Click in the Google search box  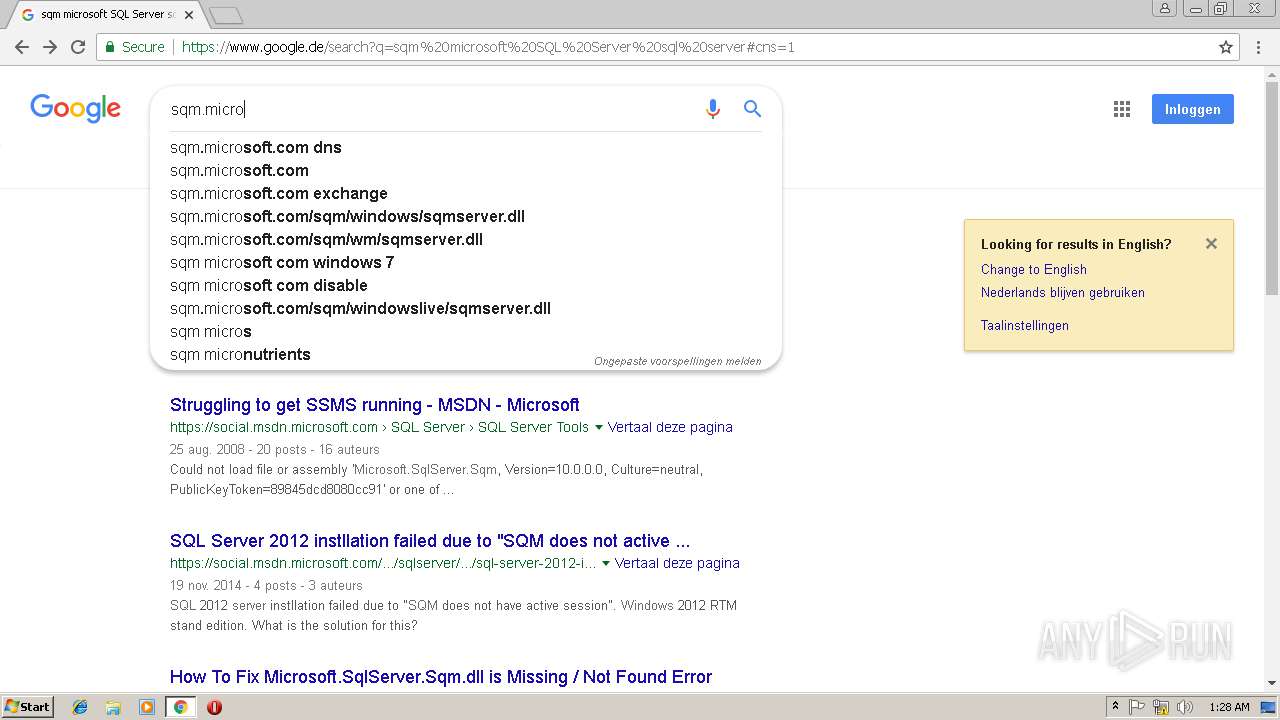pyautogui.click(x=430, y=109)
